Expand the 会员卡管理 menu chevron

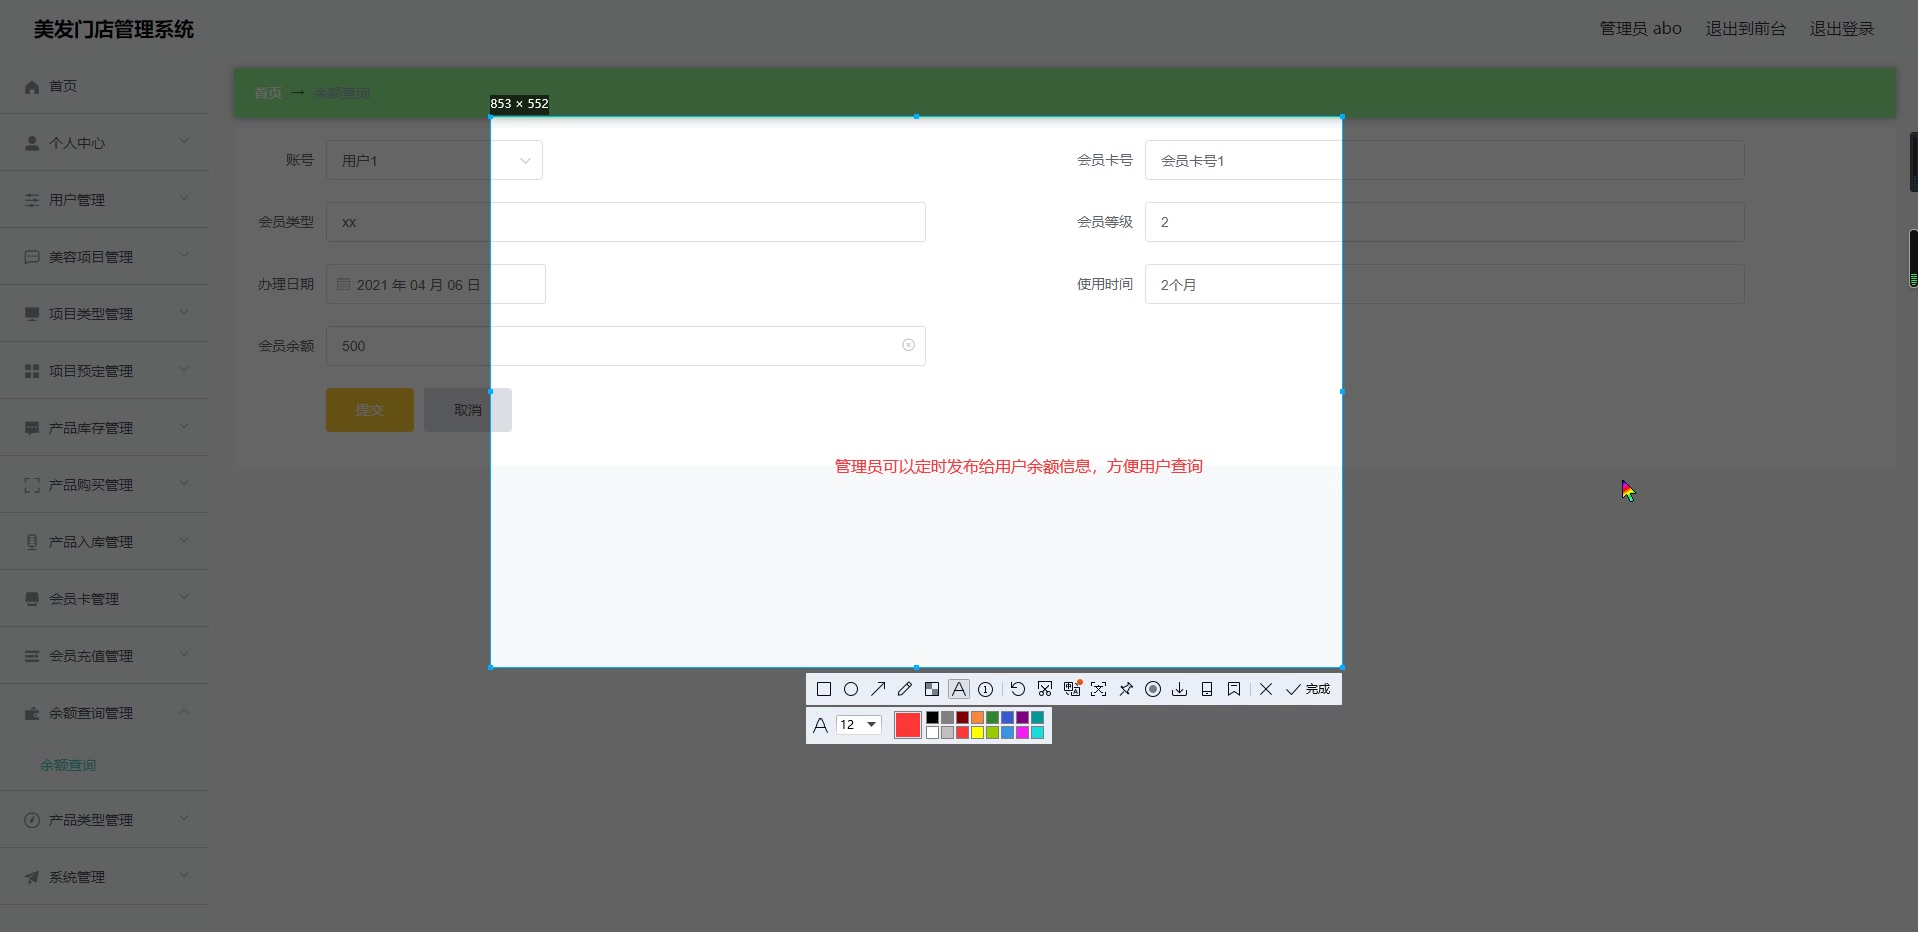pos(184,598)
